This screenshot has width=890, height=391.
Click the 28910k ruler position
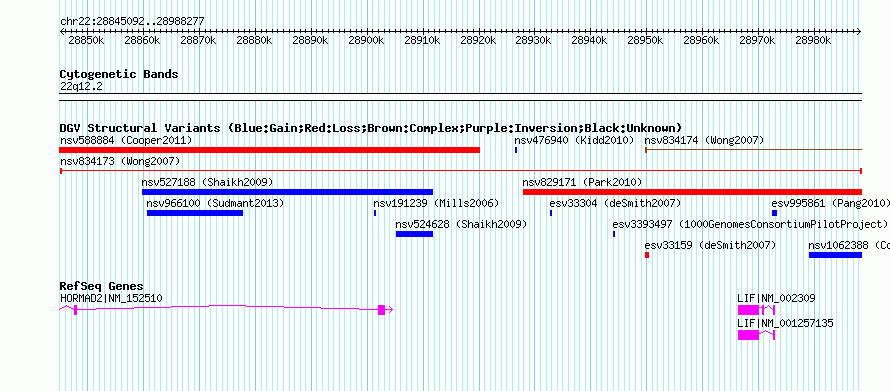[422, 40]
